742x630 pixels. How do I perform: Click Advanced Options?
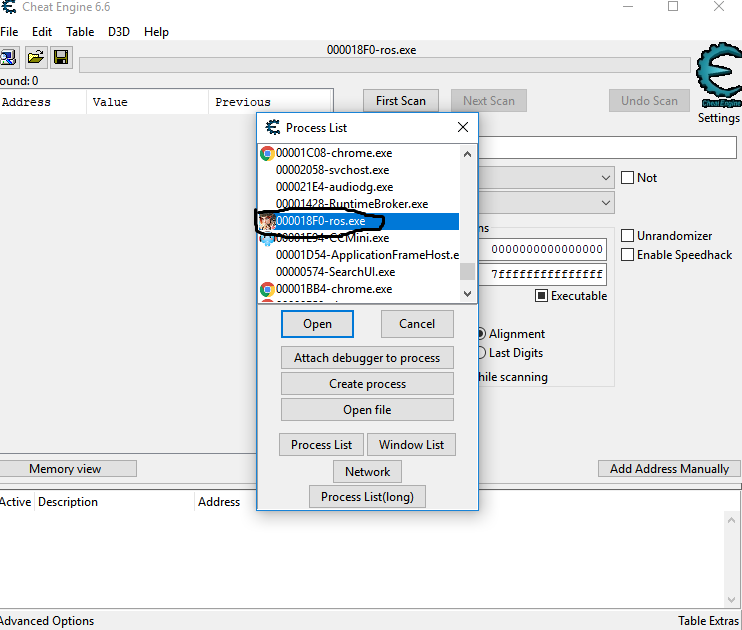click(47, 621)
